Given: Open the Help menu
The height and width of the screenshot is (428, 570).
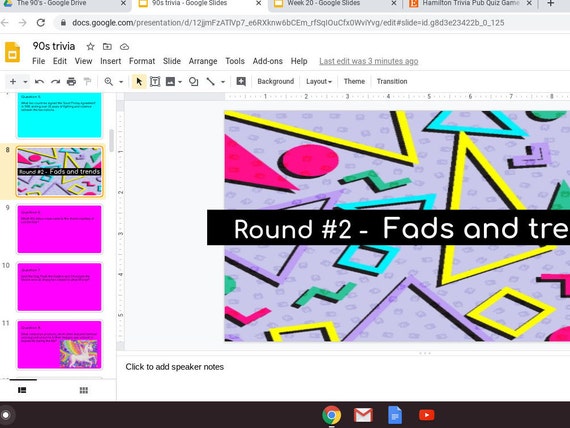Looking at the screenshot, I should point(299,61).
